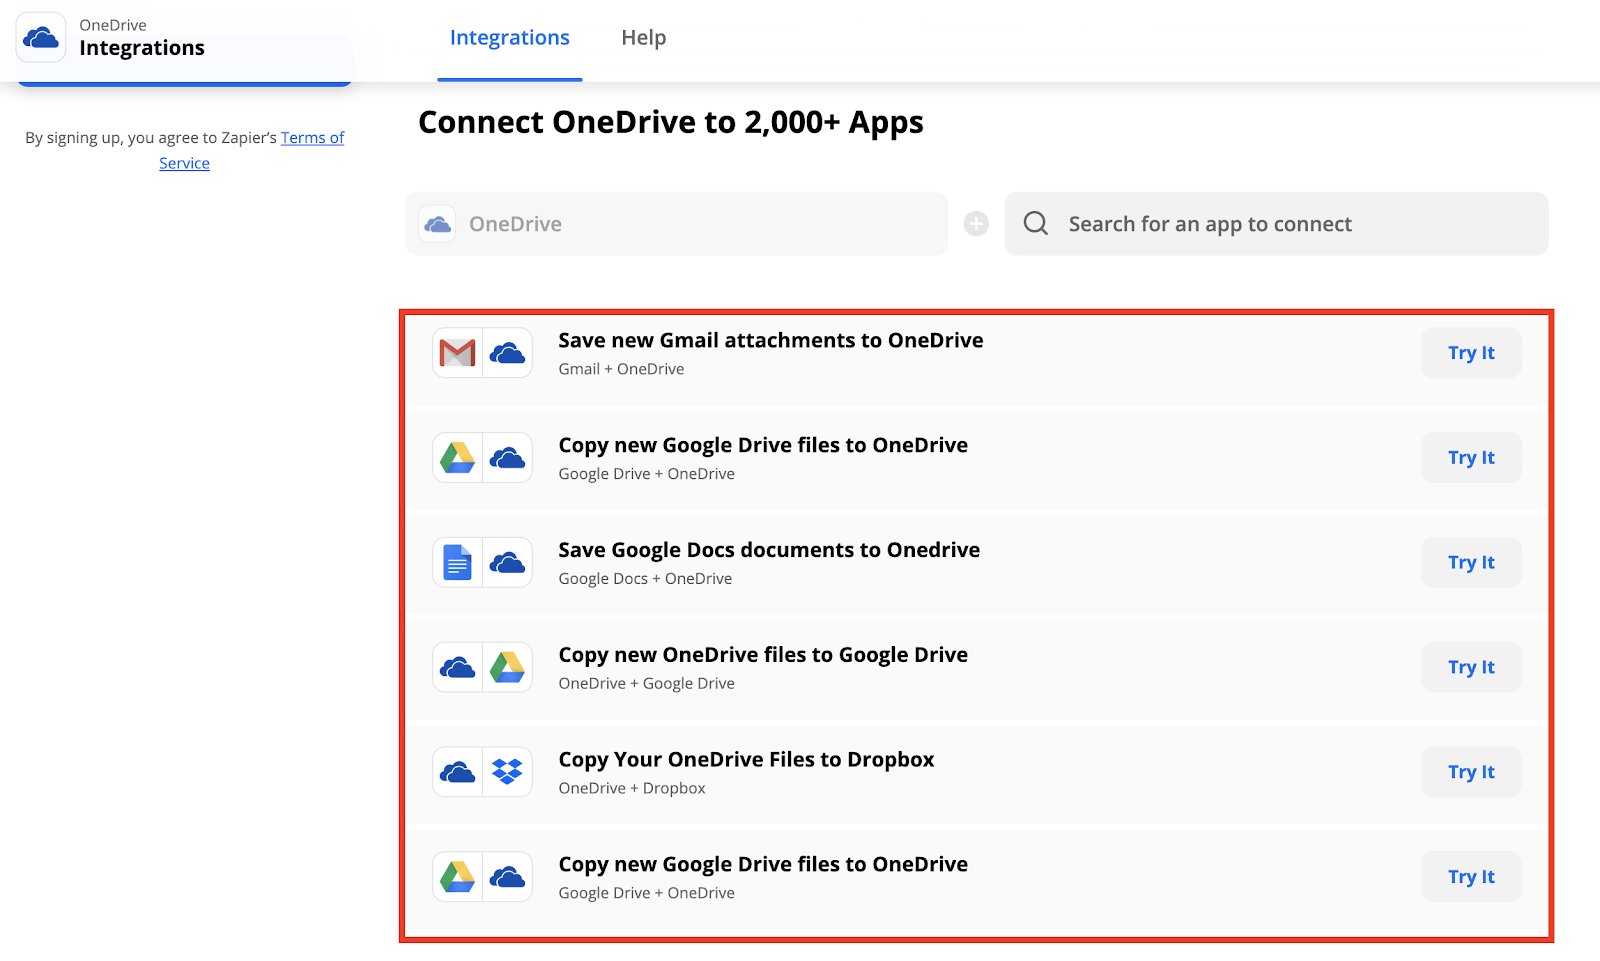Click the magnifier icon in the search field
The height and width of the screenshot is (961, 1600).
pos(1036,223)
